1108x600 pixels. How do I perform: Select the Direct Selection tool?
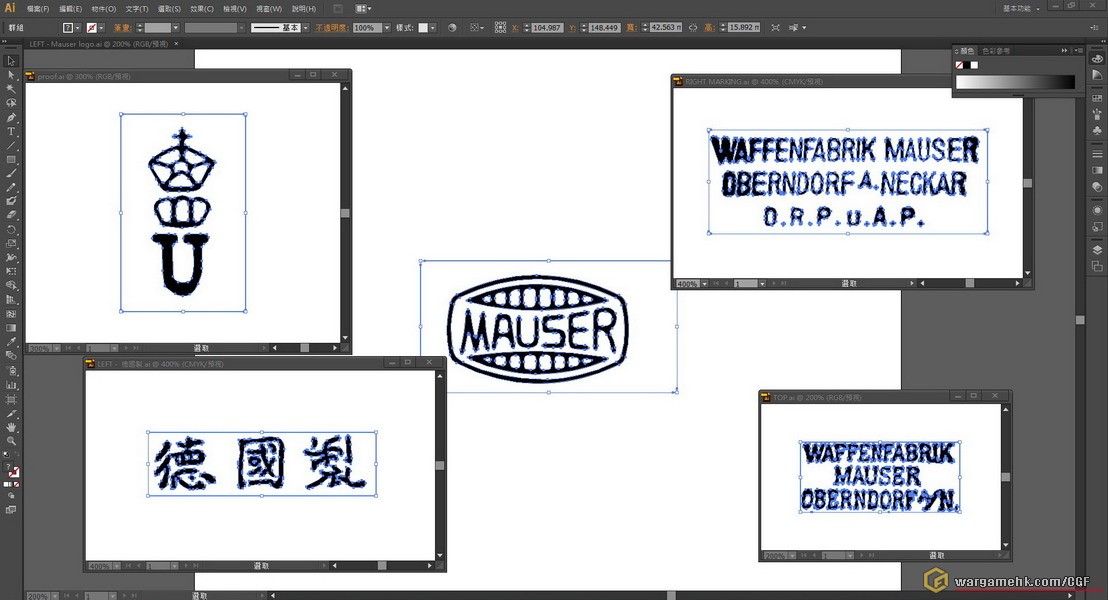click(11, 75)
